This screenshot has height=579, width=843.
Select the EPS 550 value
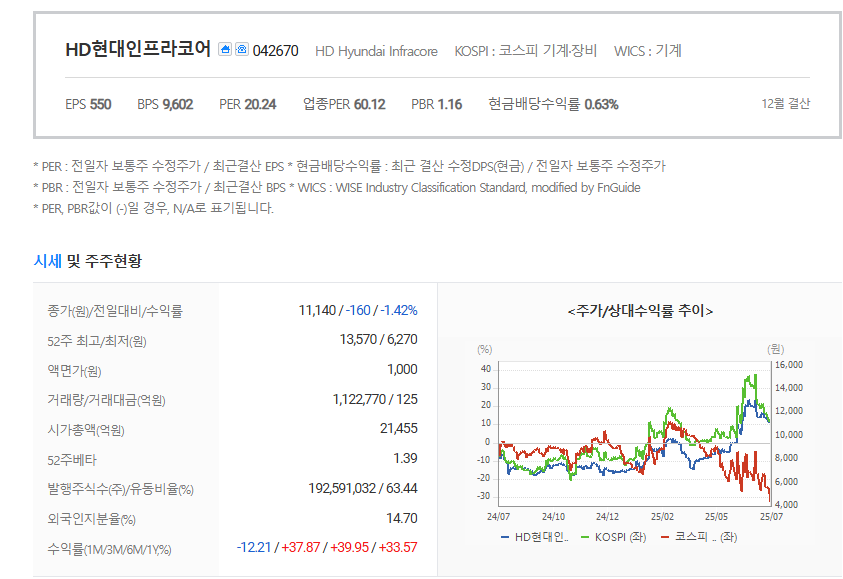tap(88, 104)
